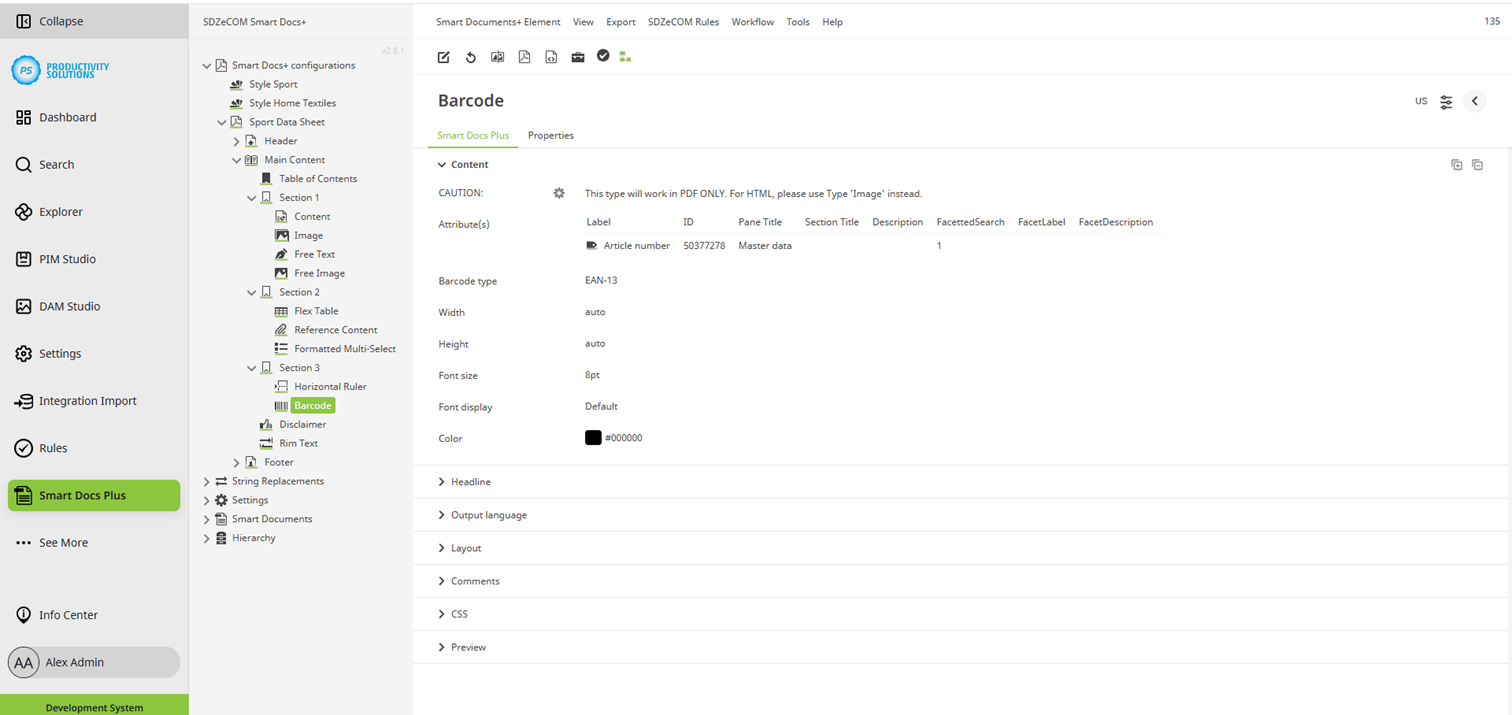Screen dimensions: 1512x715
Task: Collapse all sections using minus copy icon
Action: (1478, 164)
